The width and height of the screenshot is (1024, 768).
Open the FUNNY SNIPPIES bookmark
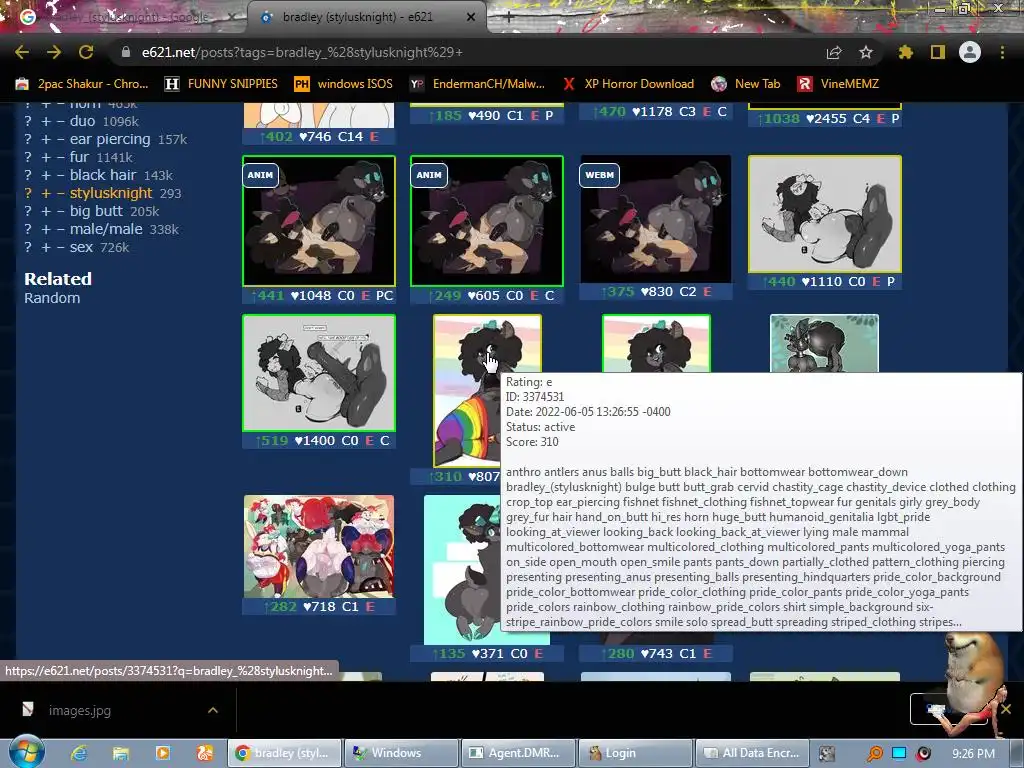click(x=221, y=84)
